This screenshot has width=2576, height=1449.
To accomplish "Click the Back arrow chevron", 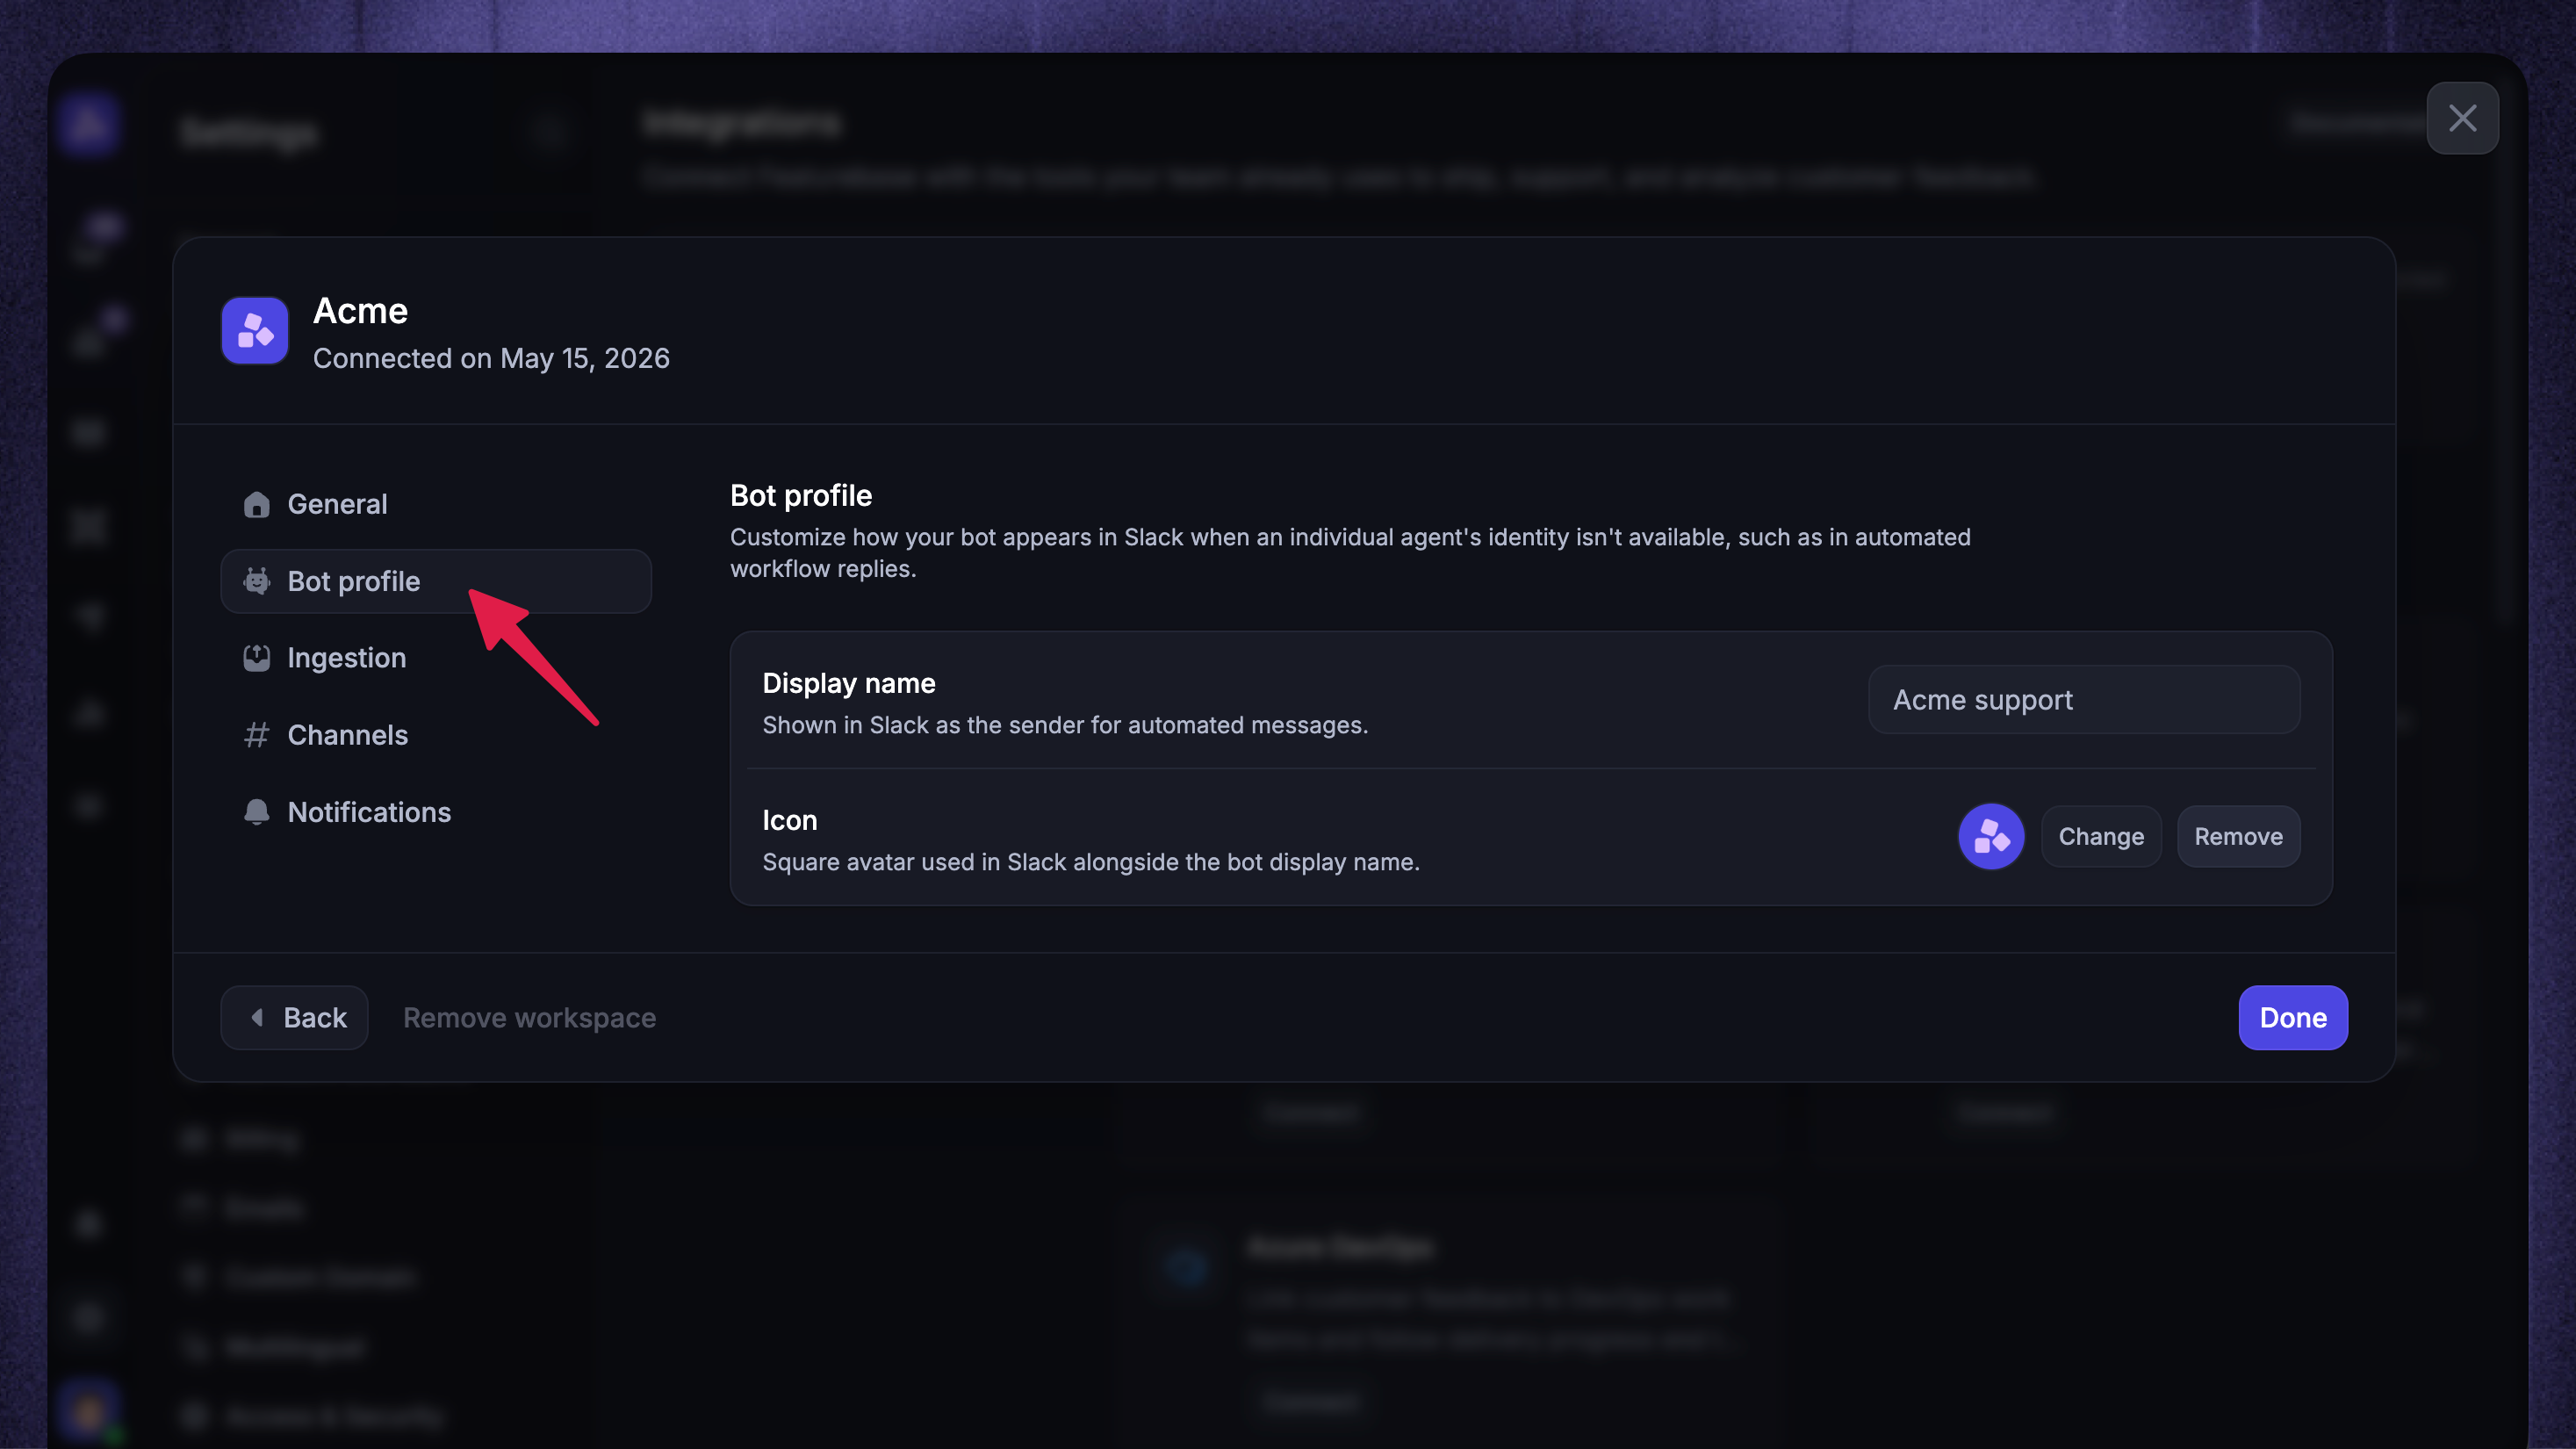I will coord(257,1018).
